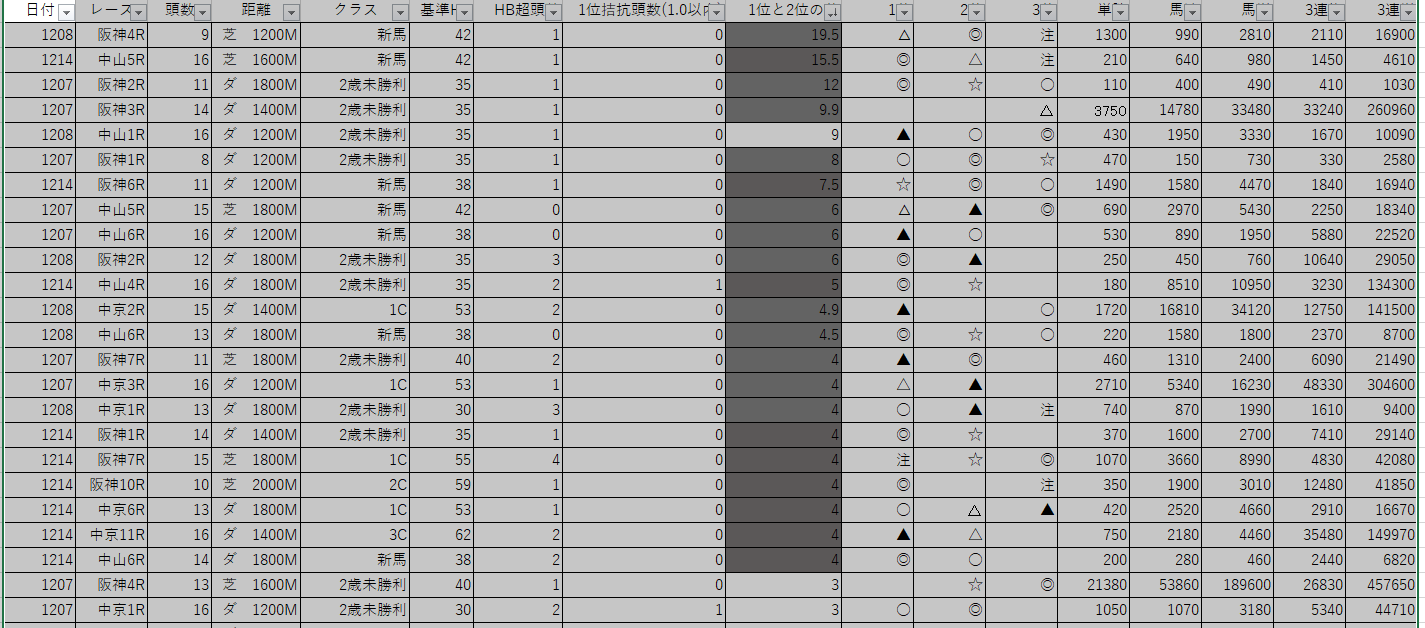1425x628 pixels.
Task: Select the cell with value 134300
Action: click(1381, 285)
